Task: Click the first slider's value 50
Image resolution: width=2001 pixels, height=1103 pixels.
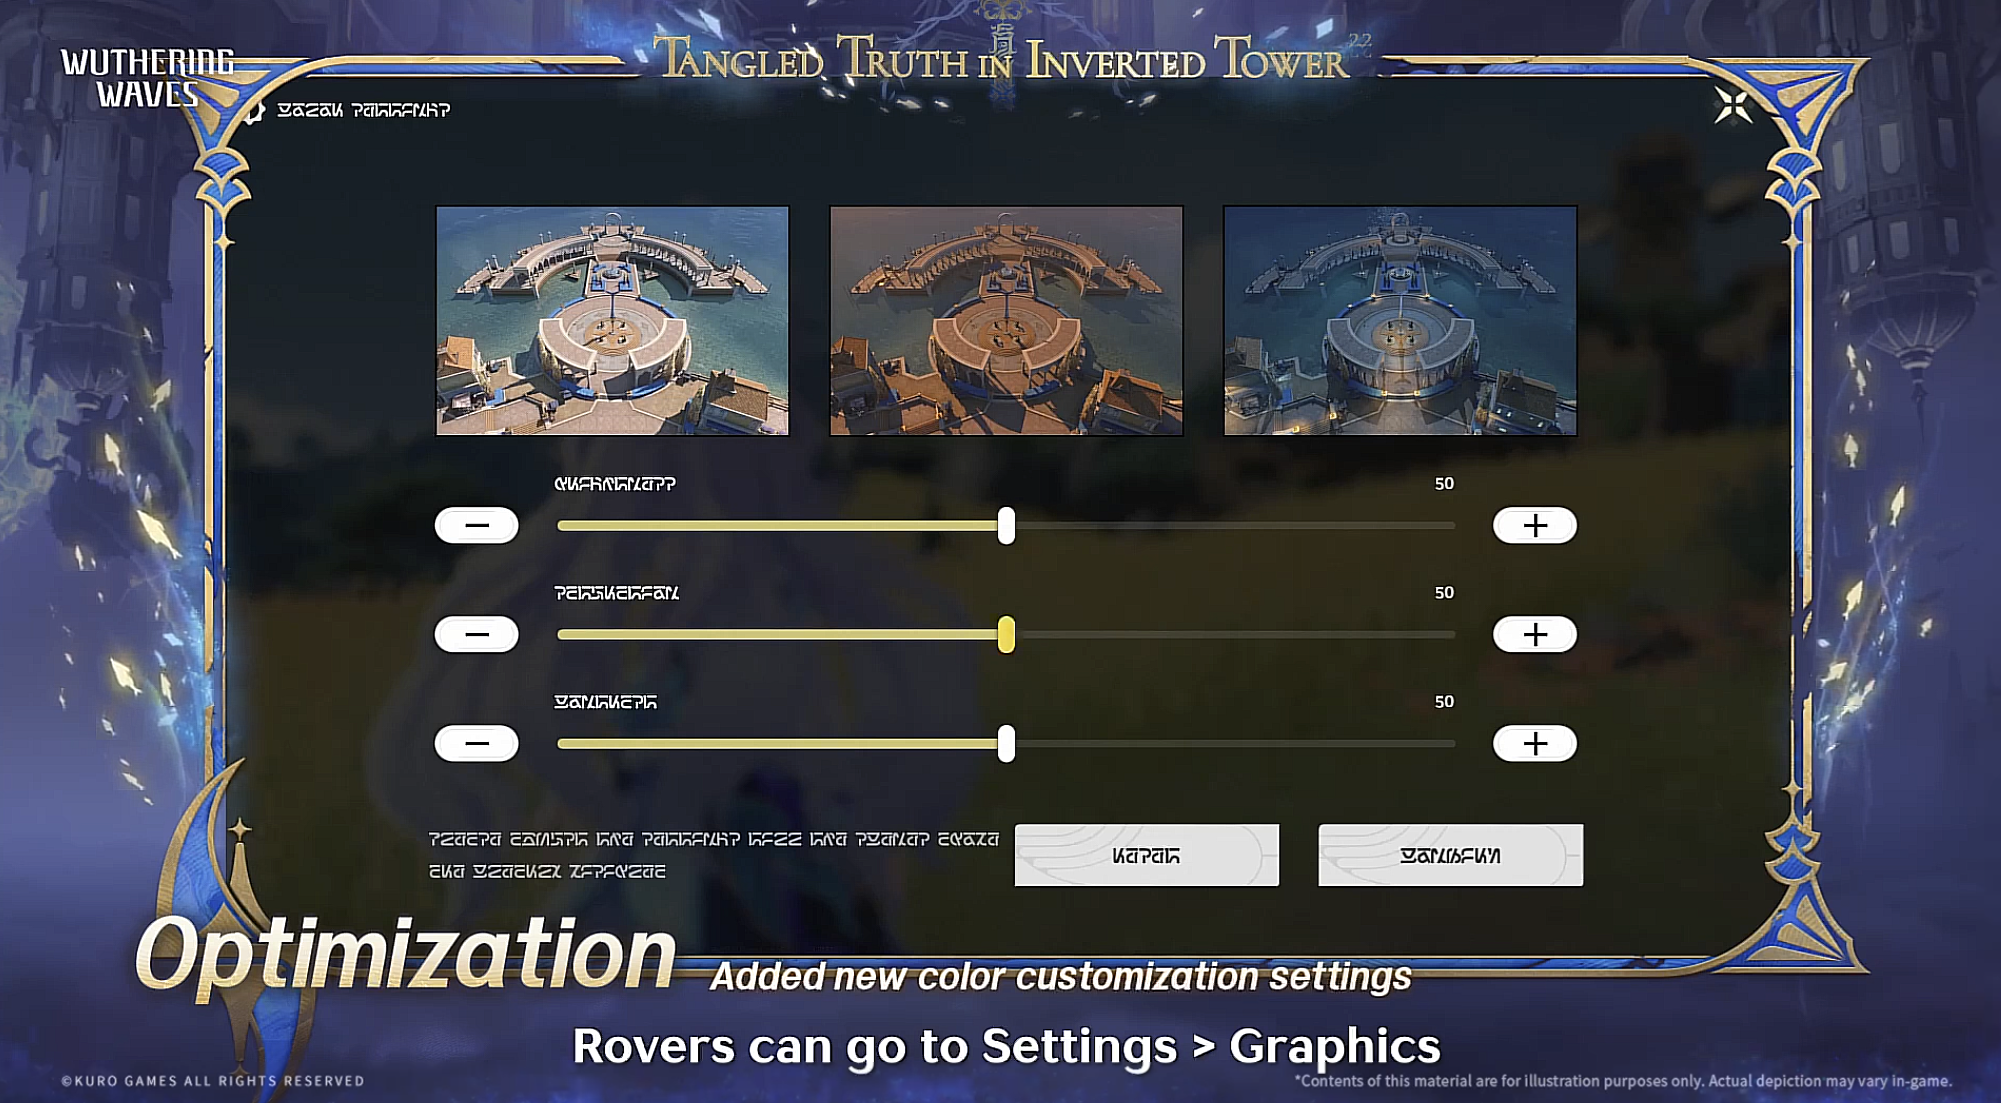Action: tap(1444, 484)
